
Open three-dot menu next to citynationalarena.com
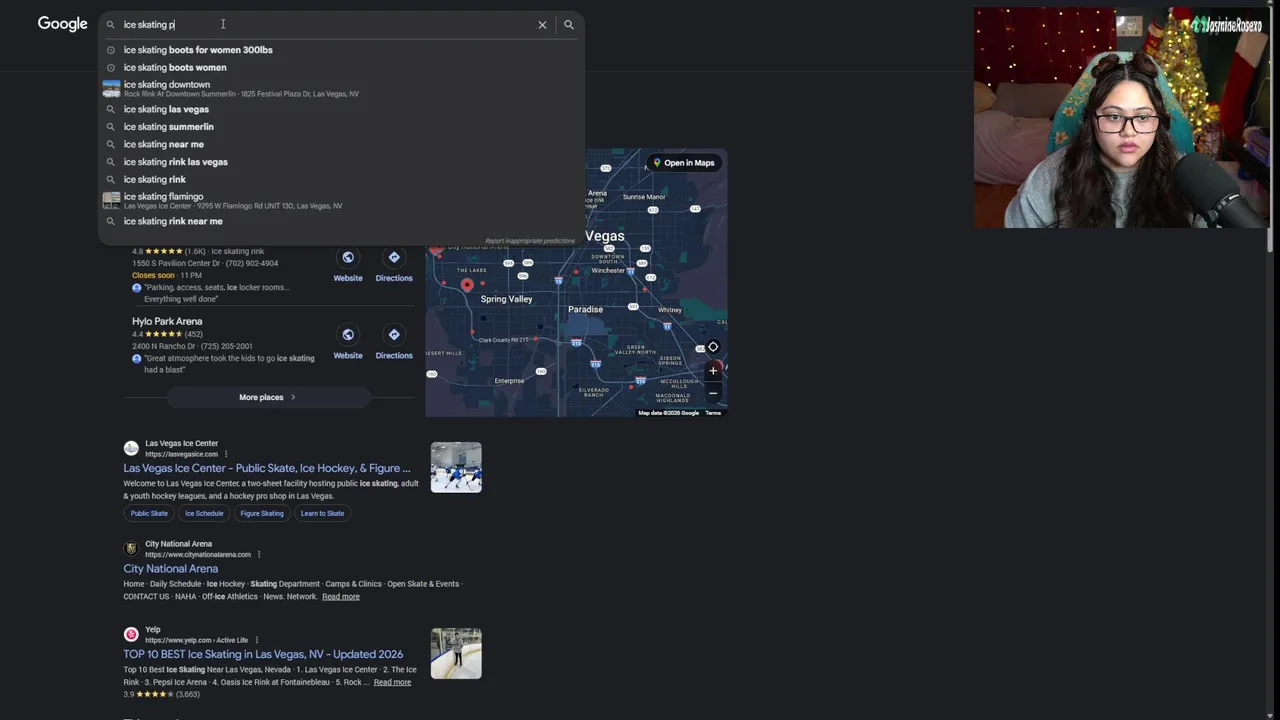coord(259,554)
